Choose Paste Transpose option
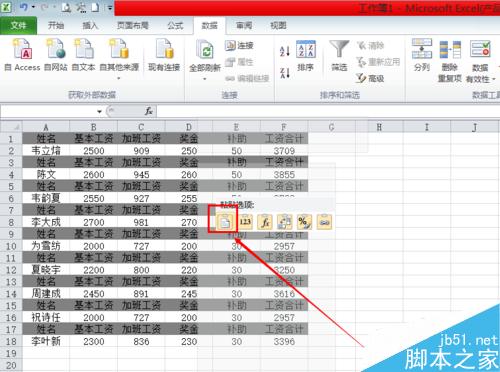Screen dimensions: 500x372 (x=284, y=222)
